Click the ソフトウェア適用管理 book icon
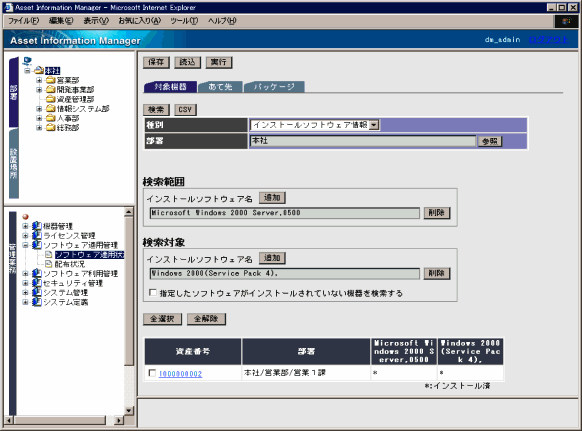The image size is (582, 431). pos(36,245)
